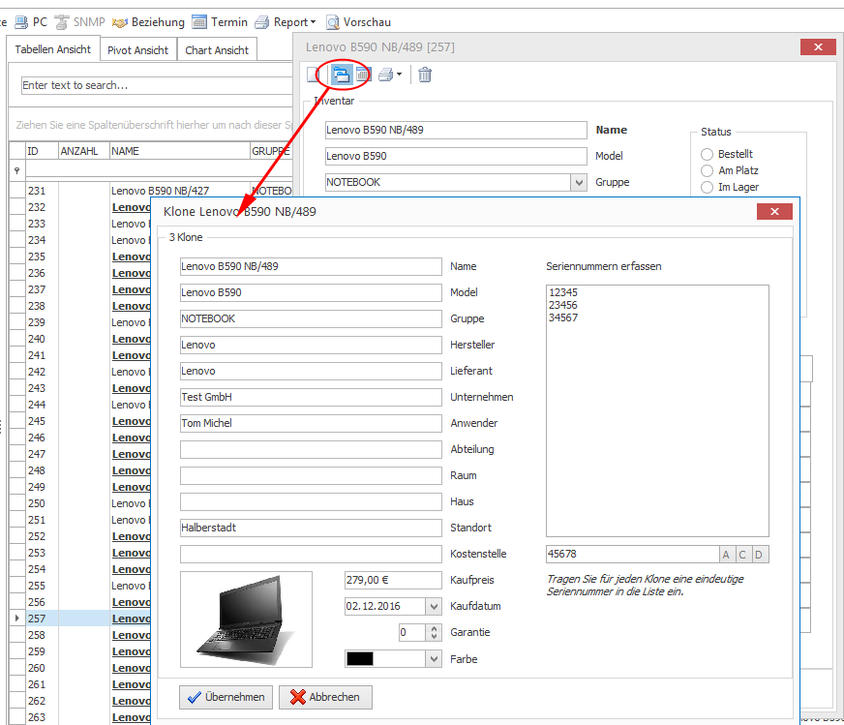Expand the Farbe color dropdown arrow
The image size is (844, 725).
[434, 659]
